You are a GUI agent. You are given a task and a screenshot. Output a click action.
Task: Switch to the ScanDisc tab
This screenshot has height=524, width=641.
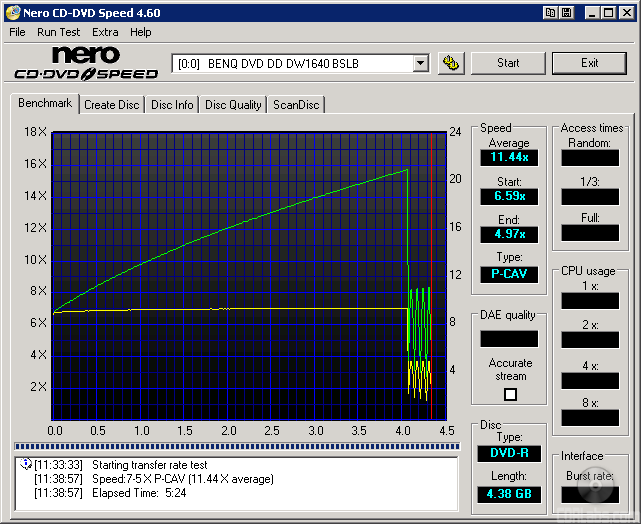pyautogui.click(x=296, y=105)
